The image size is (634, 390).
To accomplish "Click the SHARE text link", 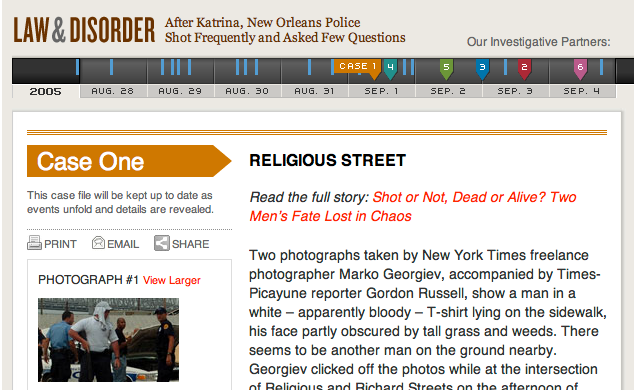I will [190, 244].
